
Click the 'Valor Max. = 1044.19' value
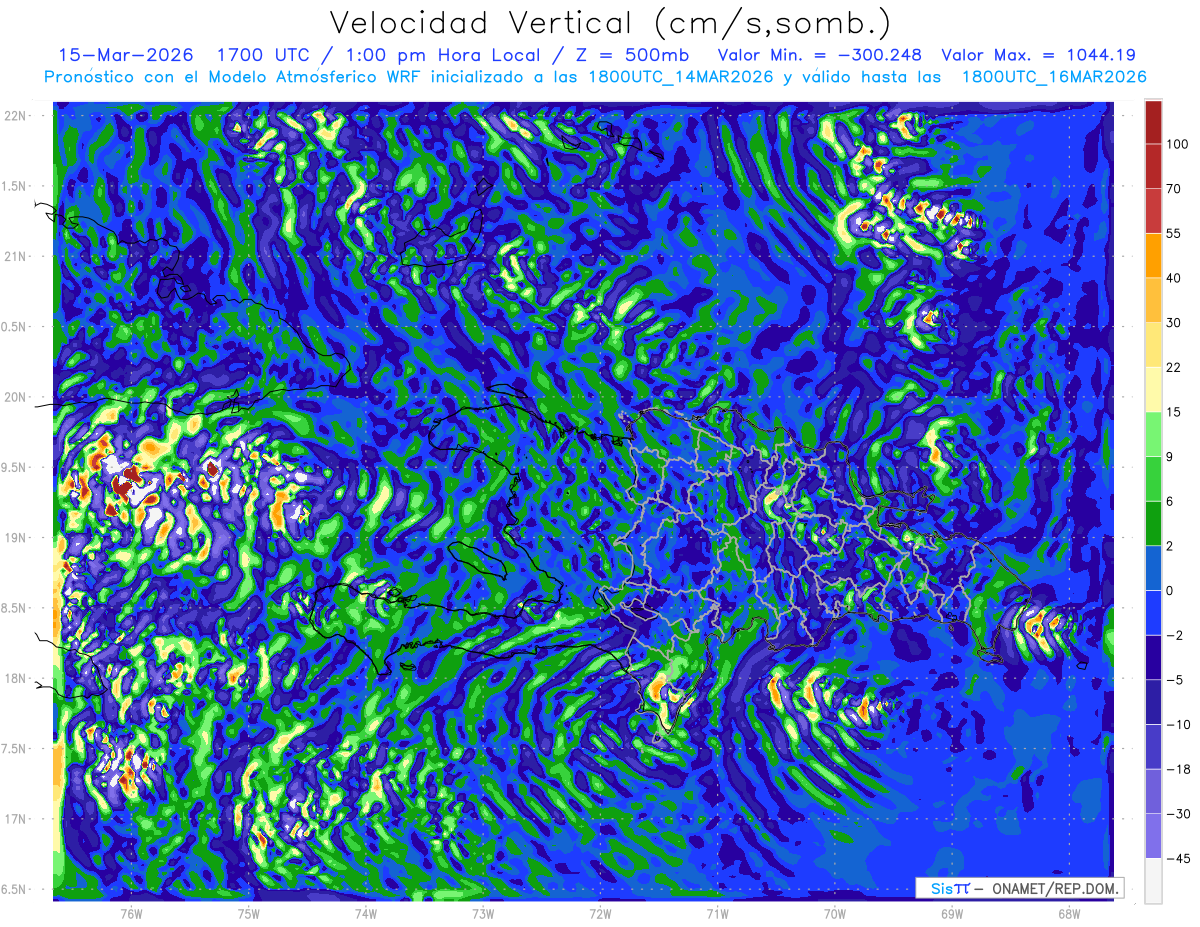pyautogui.click(x=1039, y=55)
